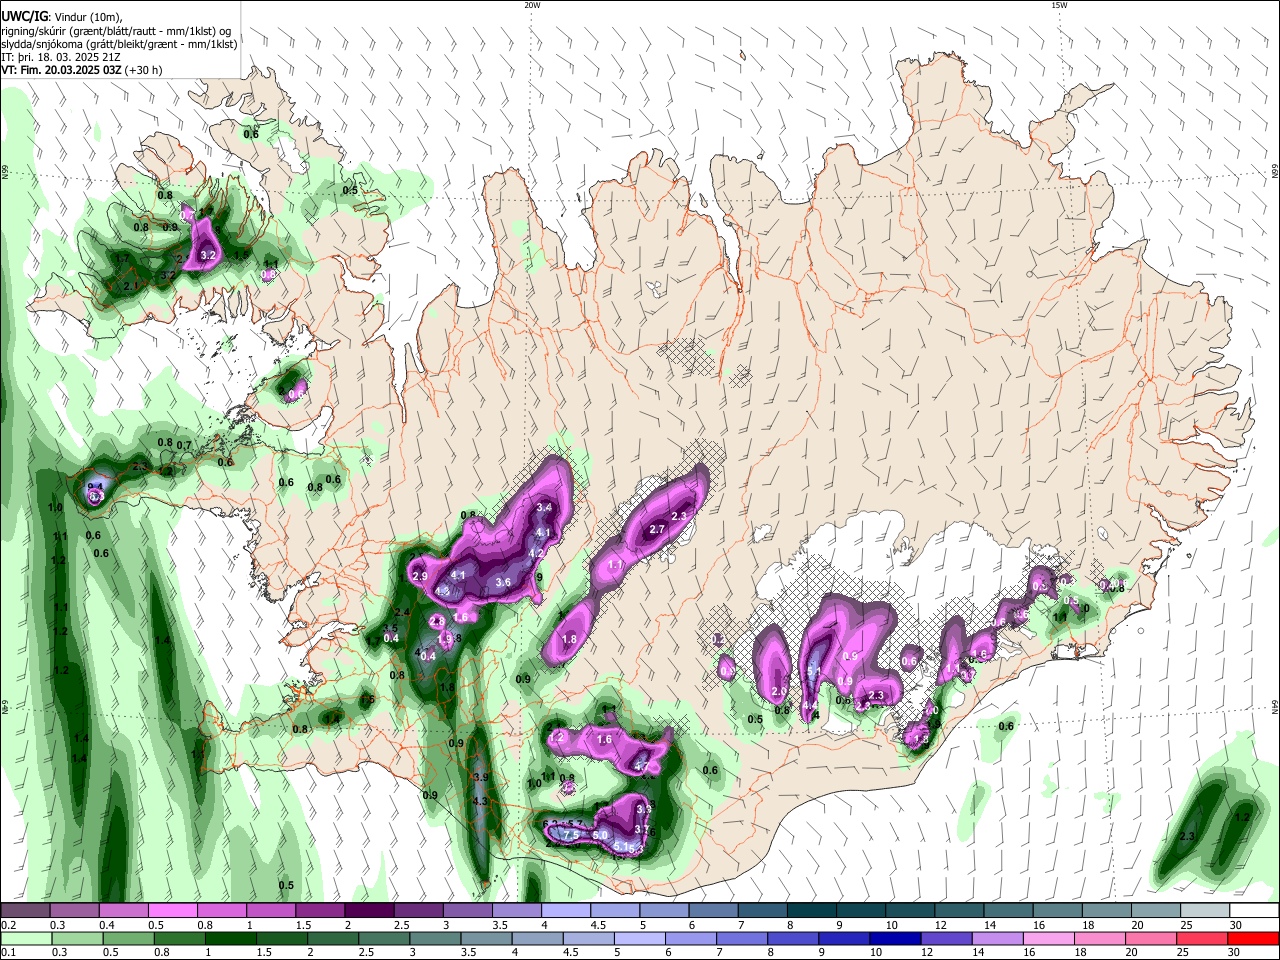1280x960 pixels.
Task: Click the black "3.9" value in the rain band
Action: coord(480,778)
